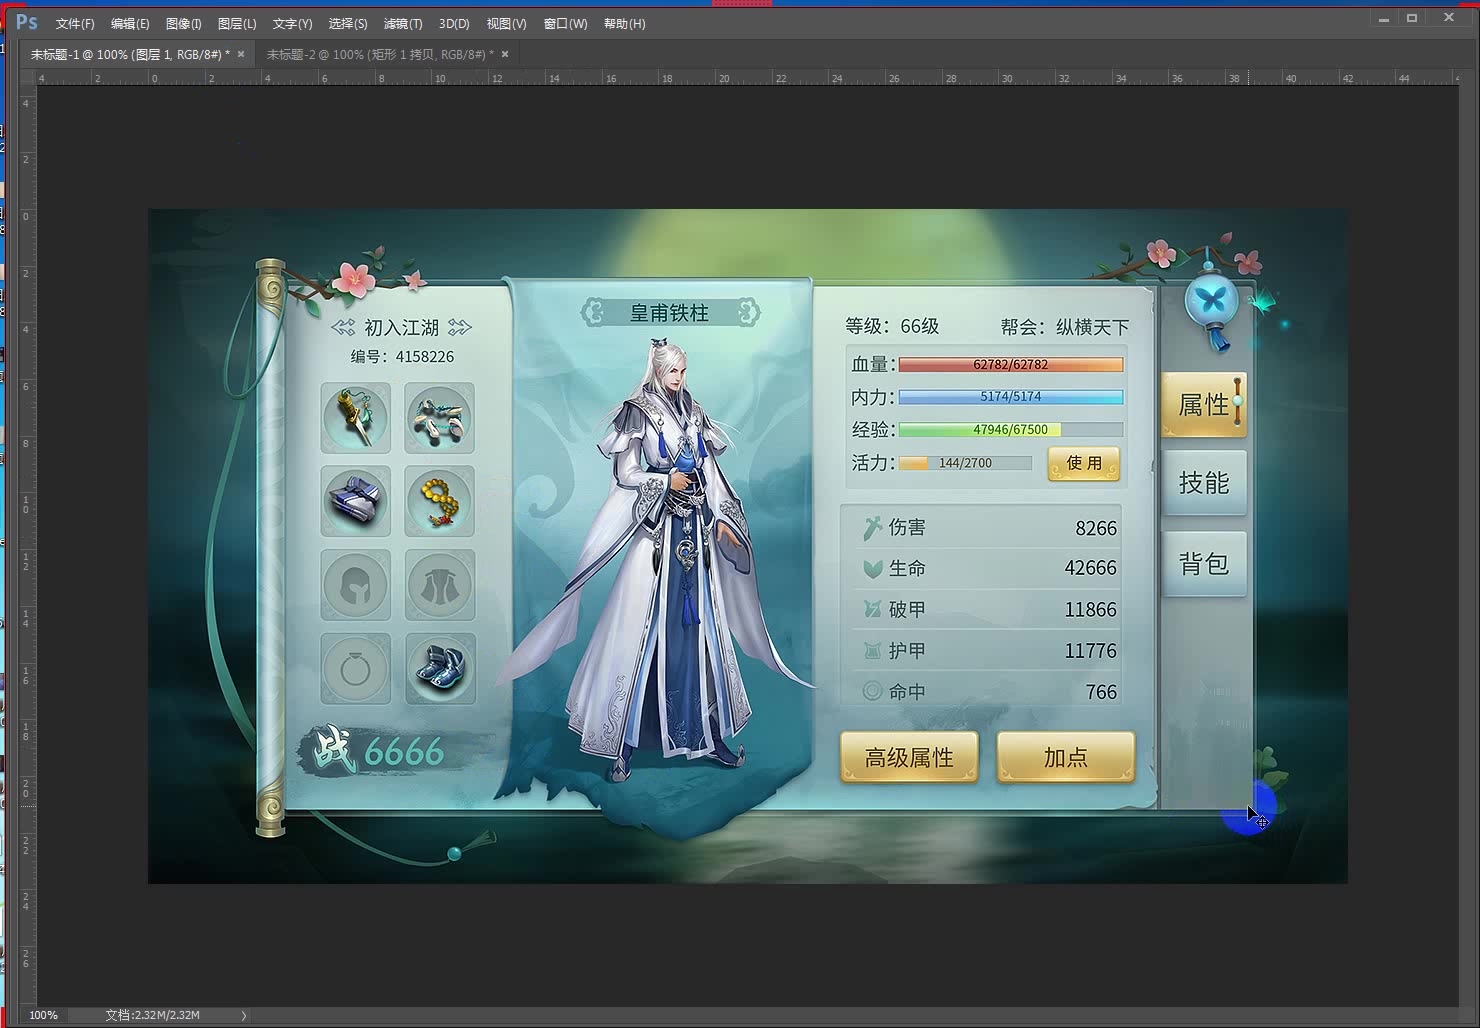1480x1028 pixels.
Task: Click the 初入江湖 title text
Action: pyautogui.click(x=401, y=328)
